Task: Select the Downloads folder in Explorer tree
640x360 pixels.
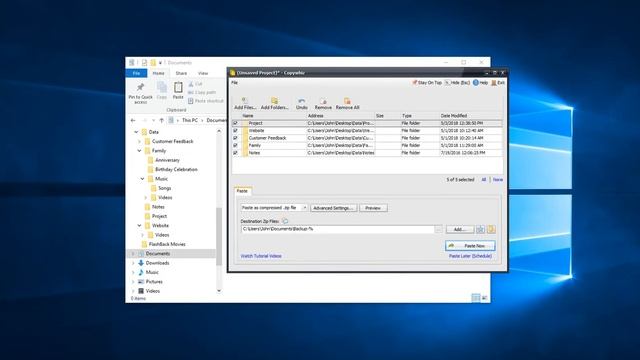Action: click(157, 263)
